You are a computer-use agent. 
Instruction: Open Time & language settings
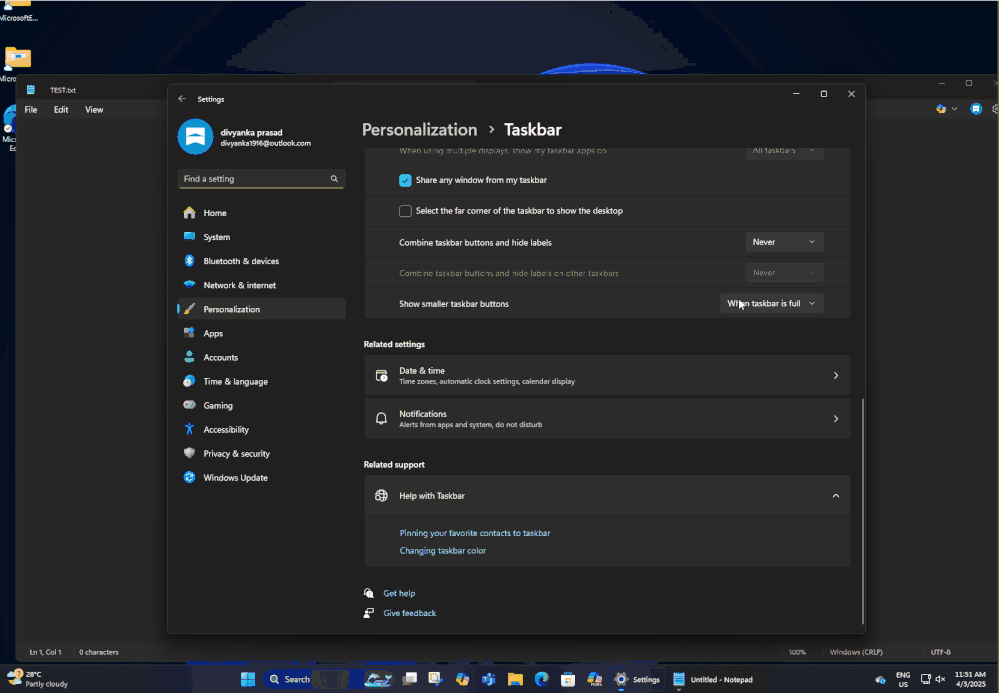(261, 382)
